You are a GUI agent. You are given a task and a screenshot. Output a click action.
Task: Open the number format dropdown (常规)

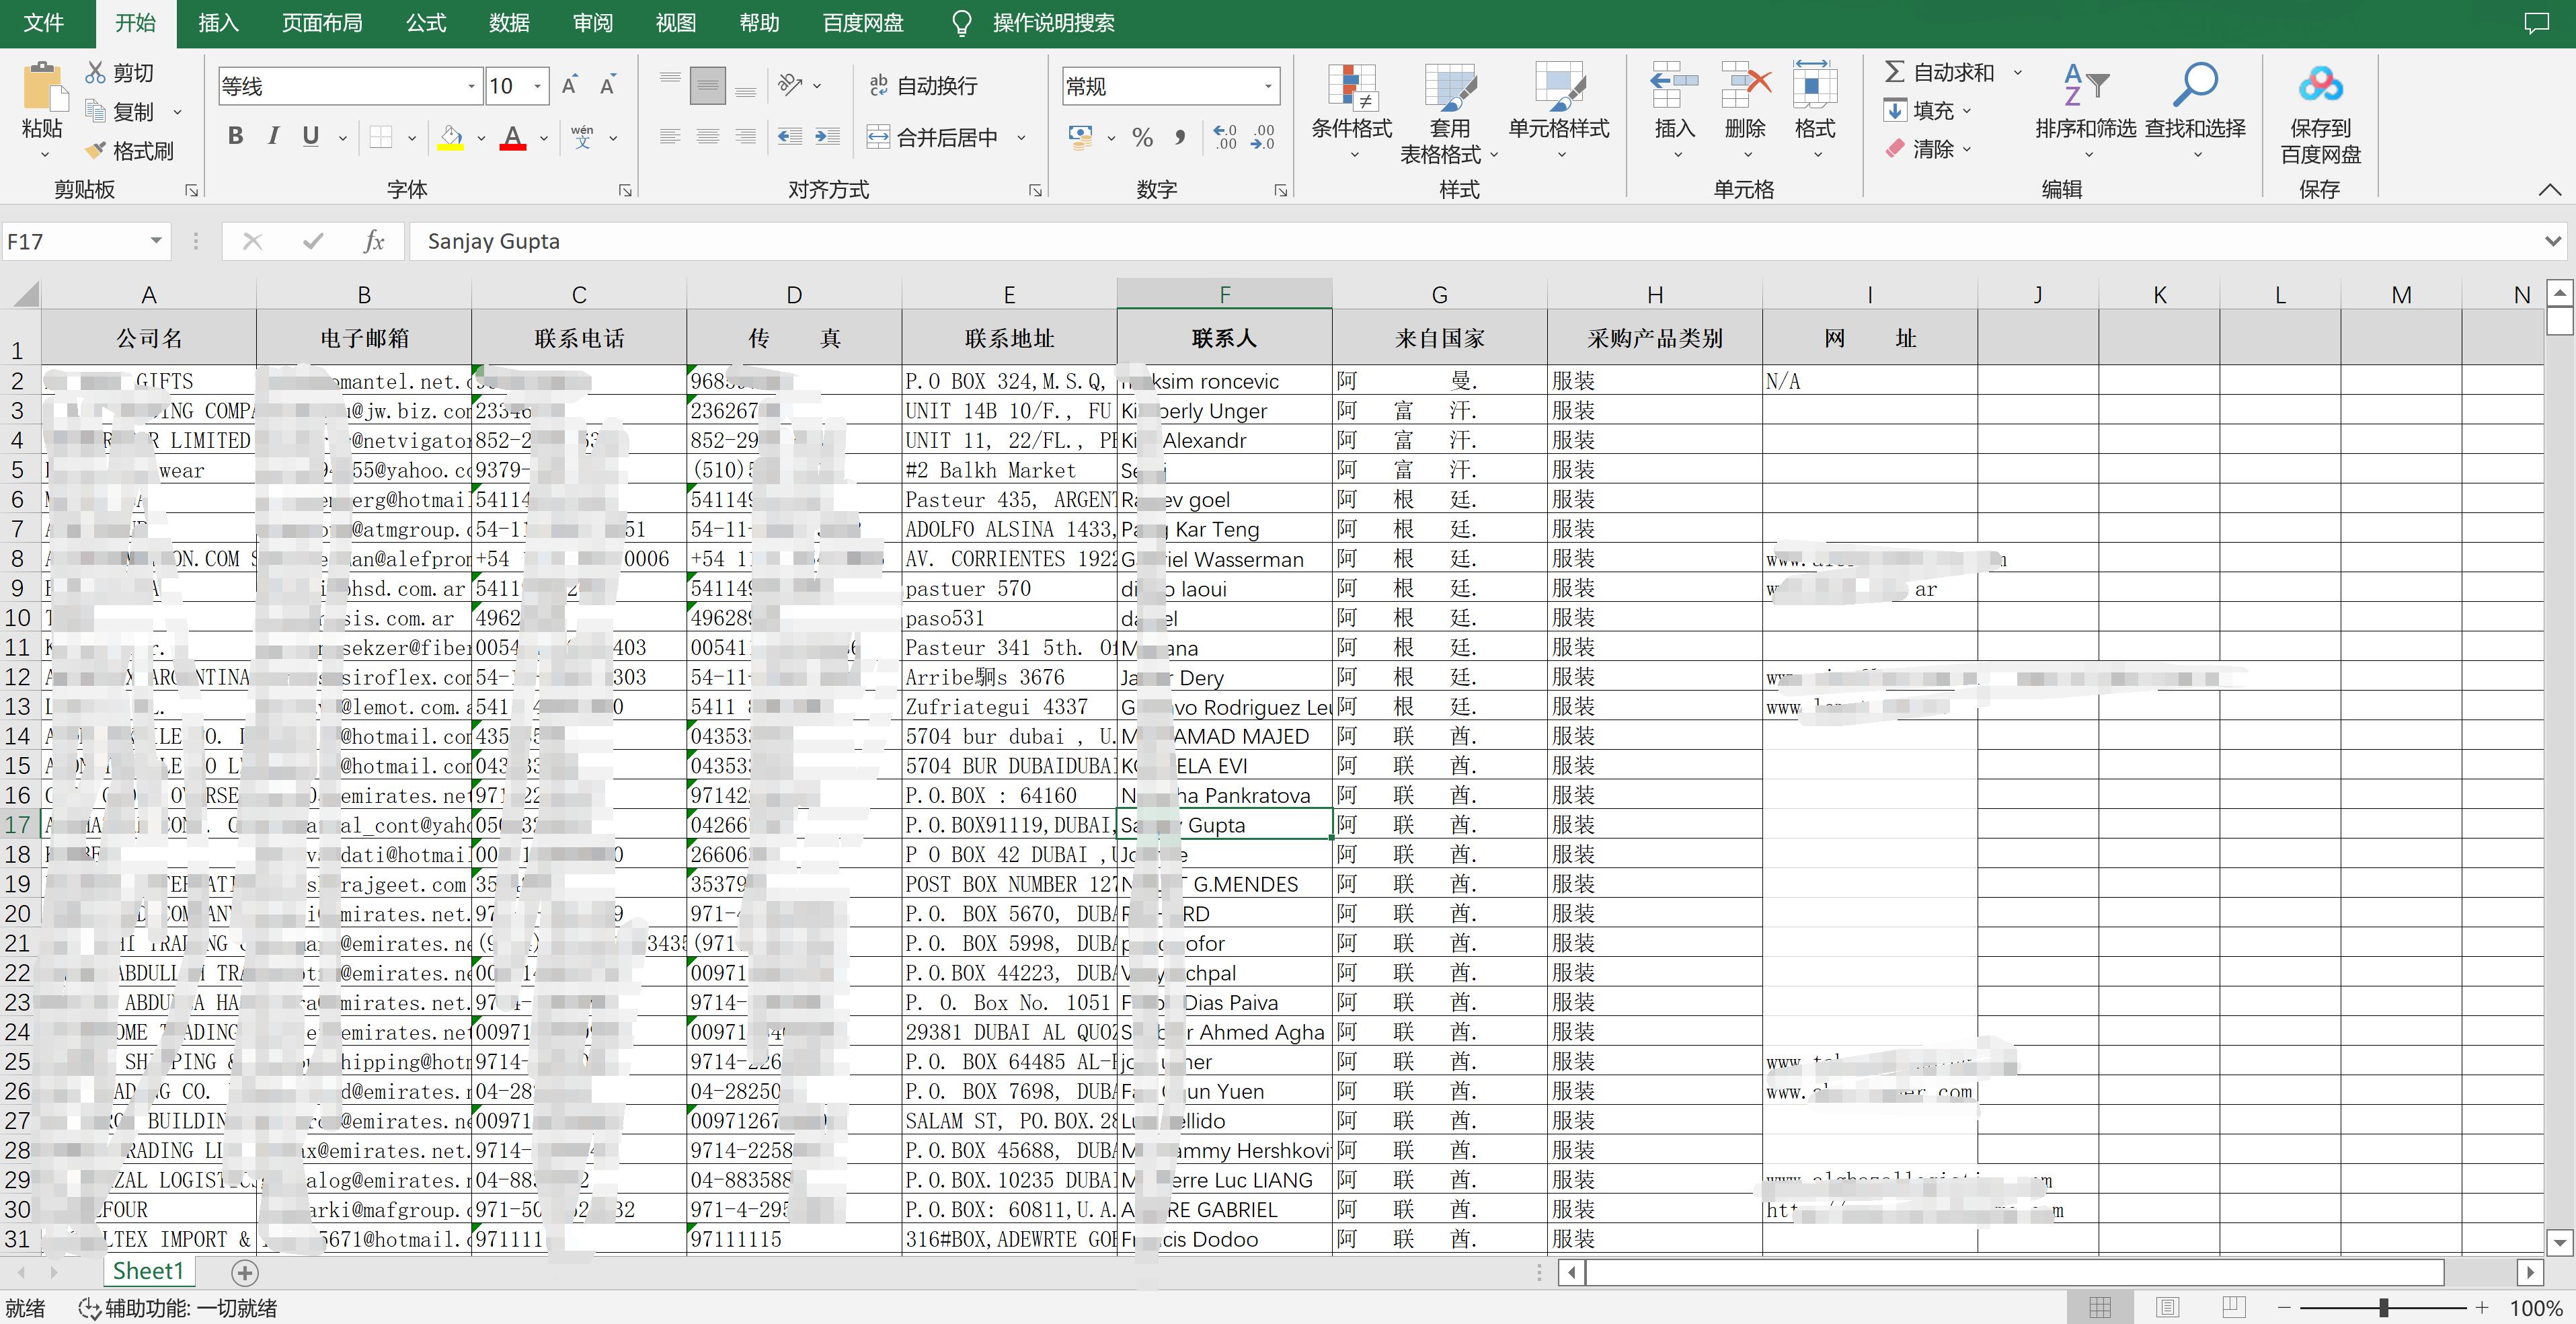pos(1268,87)
